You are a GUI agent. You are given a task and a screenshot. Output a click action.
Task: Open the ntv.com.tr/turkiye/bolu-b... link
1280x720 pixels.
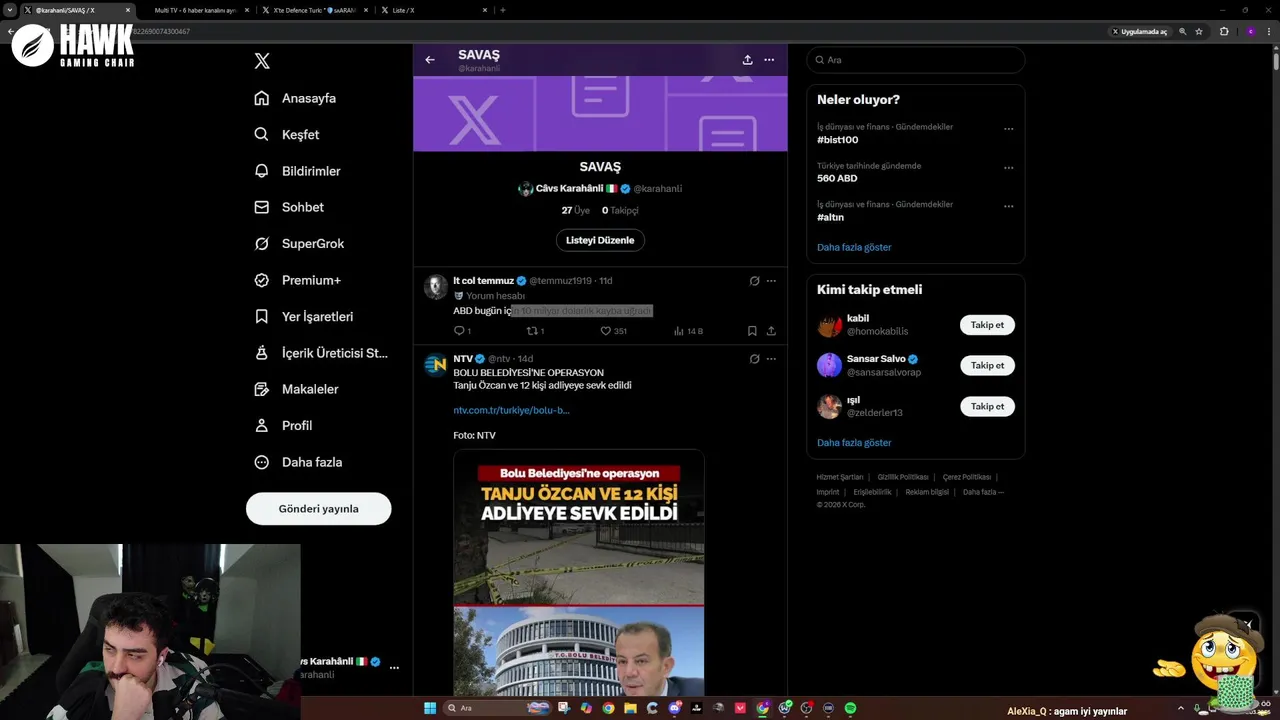511,410
